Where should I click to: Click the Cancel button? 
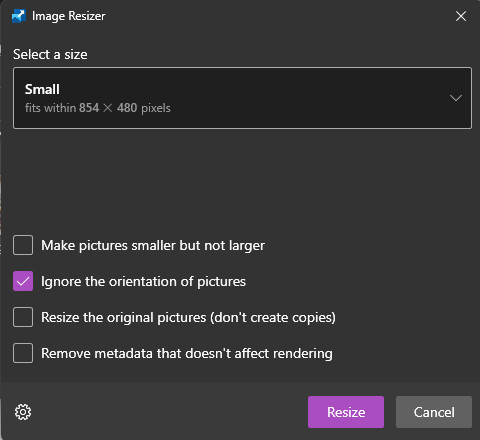pos(434,412)
